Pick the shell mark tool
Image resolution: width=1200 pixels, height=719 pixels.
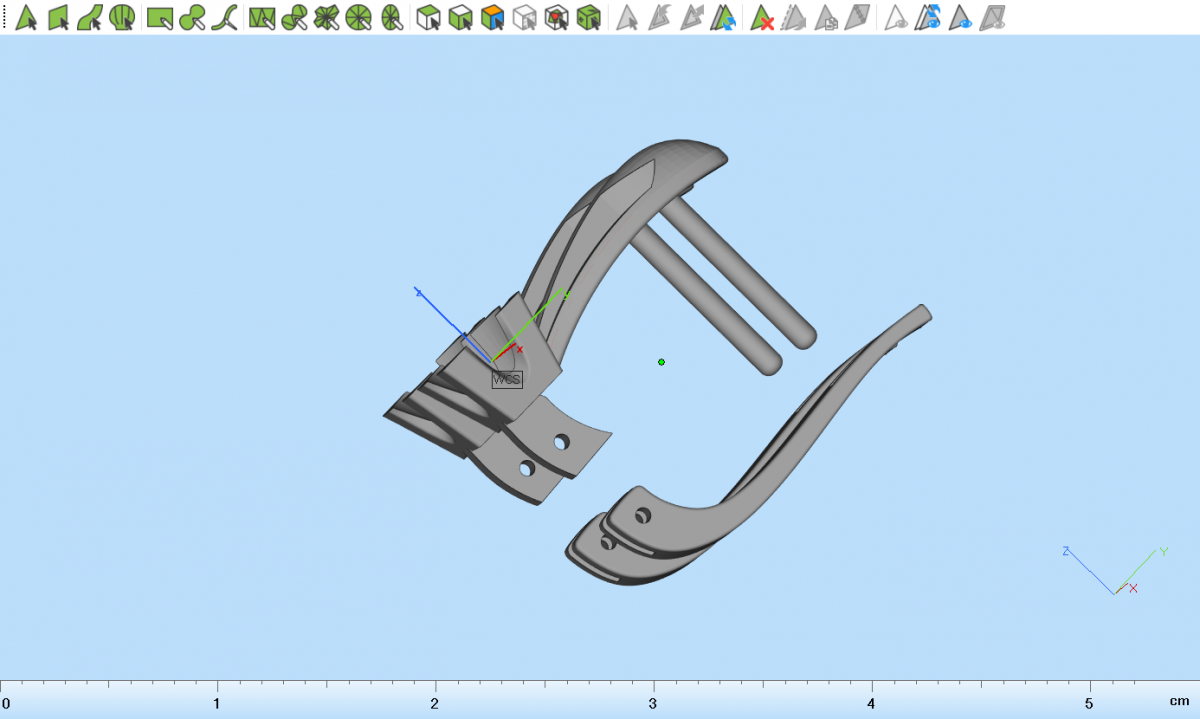(122, 17)
